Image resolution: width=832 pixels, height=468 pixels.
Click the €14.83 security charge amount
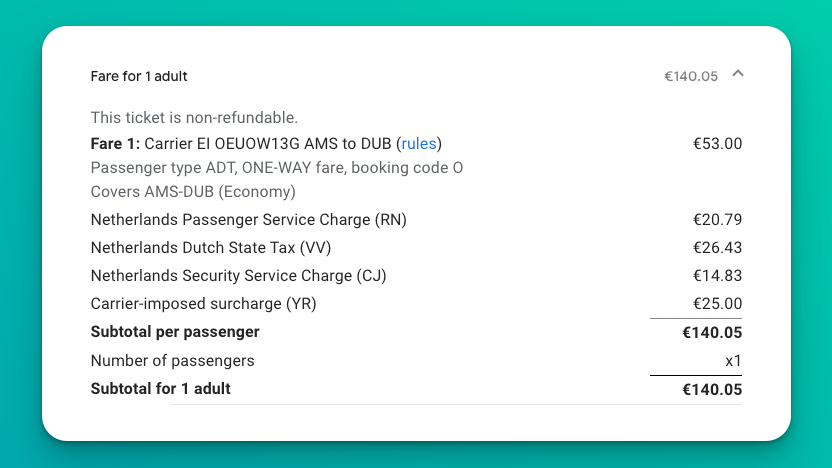(717, 275)
